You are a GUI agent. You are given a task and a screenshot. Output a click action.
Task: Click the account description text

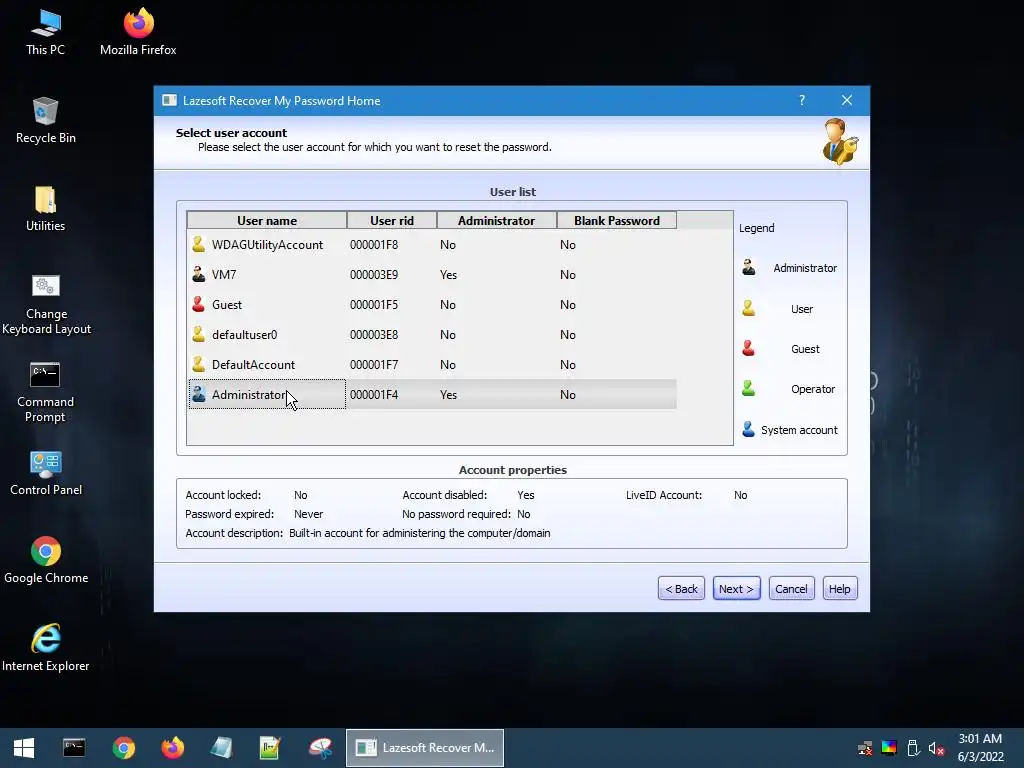(x=419, y=533)
